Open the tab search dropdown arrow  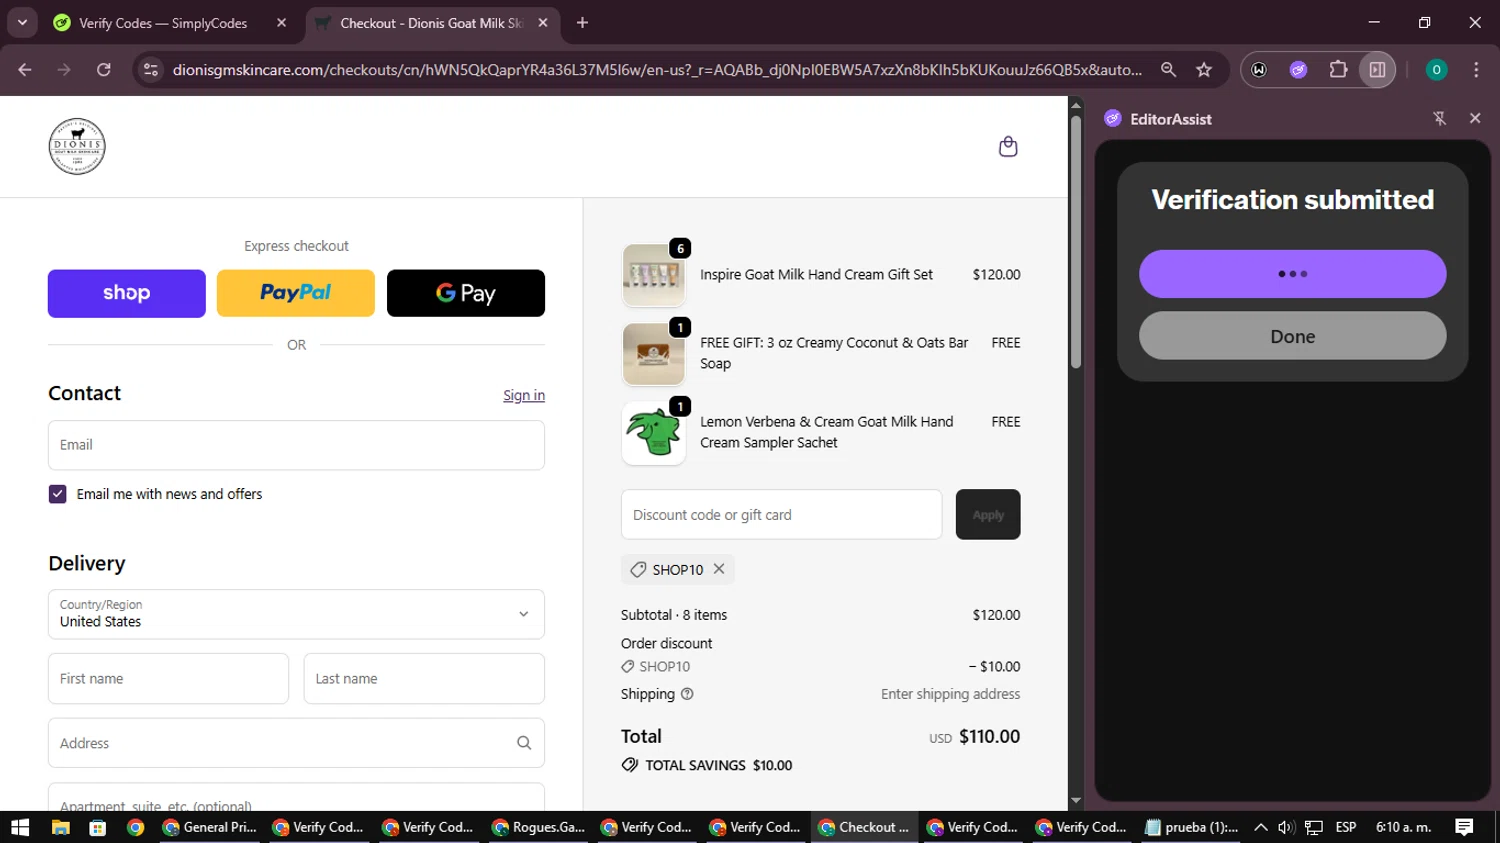point(22,22)
